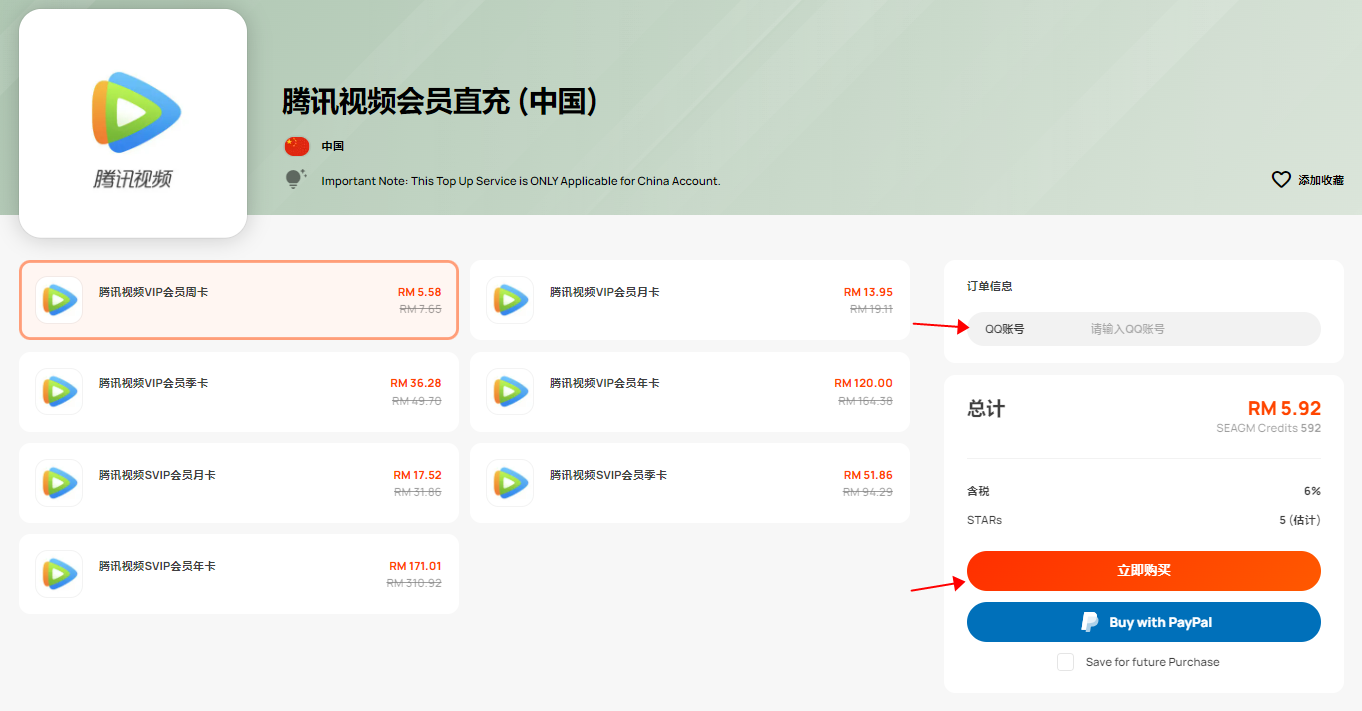Viewport: 1362px width, 711px height.
Task: Click the RM 5.58 price
Action: pos(419,292)
